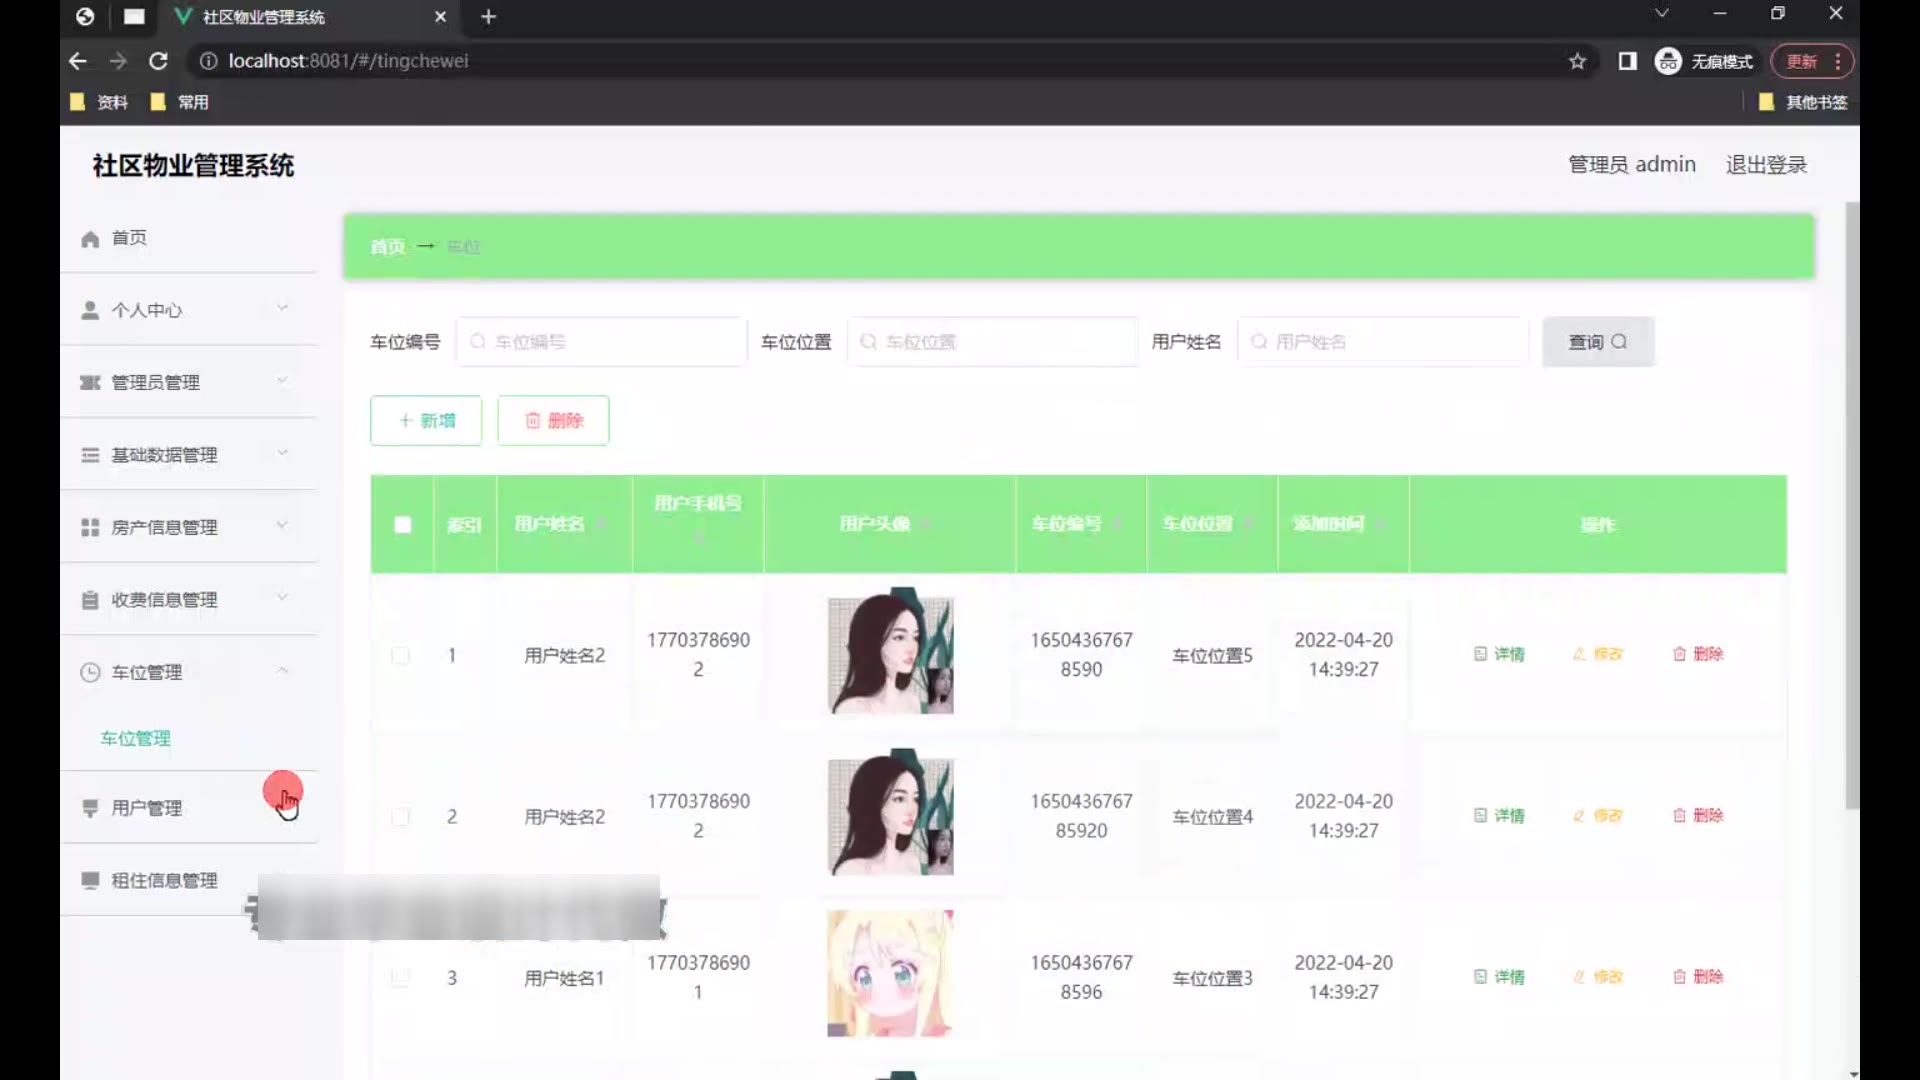Viewport: 1920px width, 1080px height.
Task: Check the select-all checkbox in table header
Action: (403, 525)
